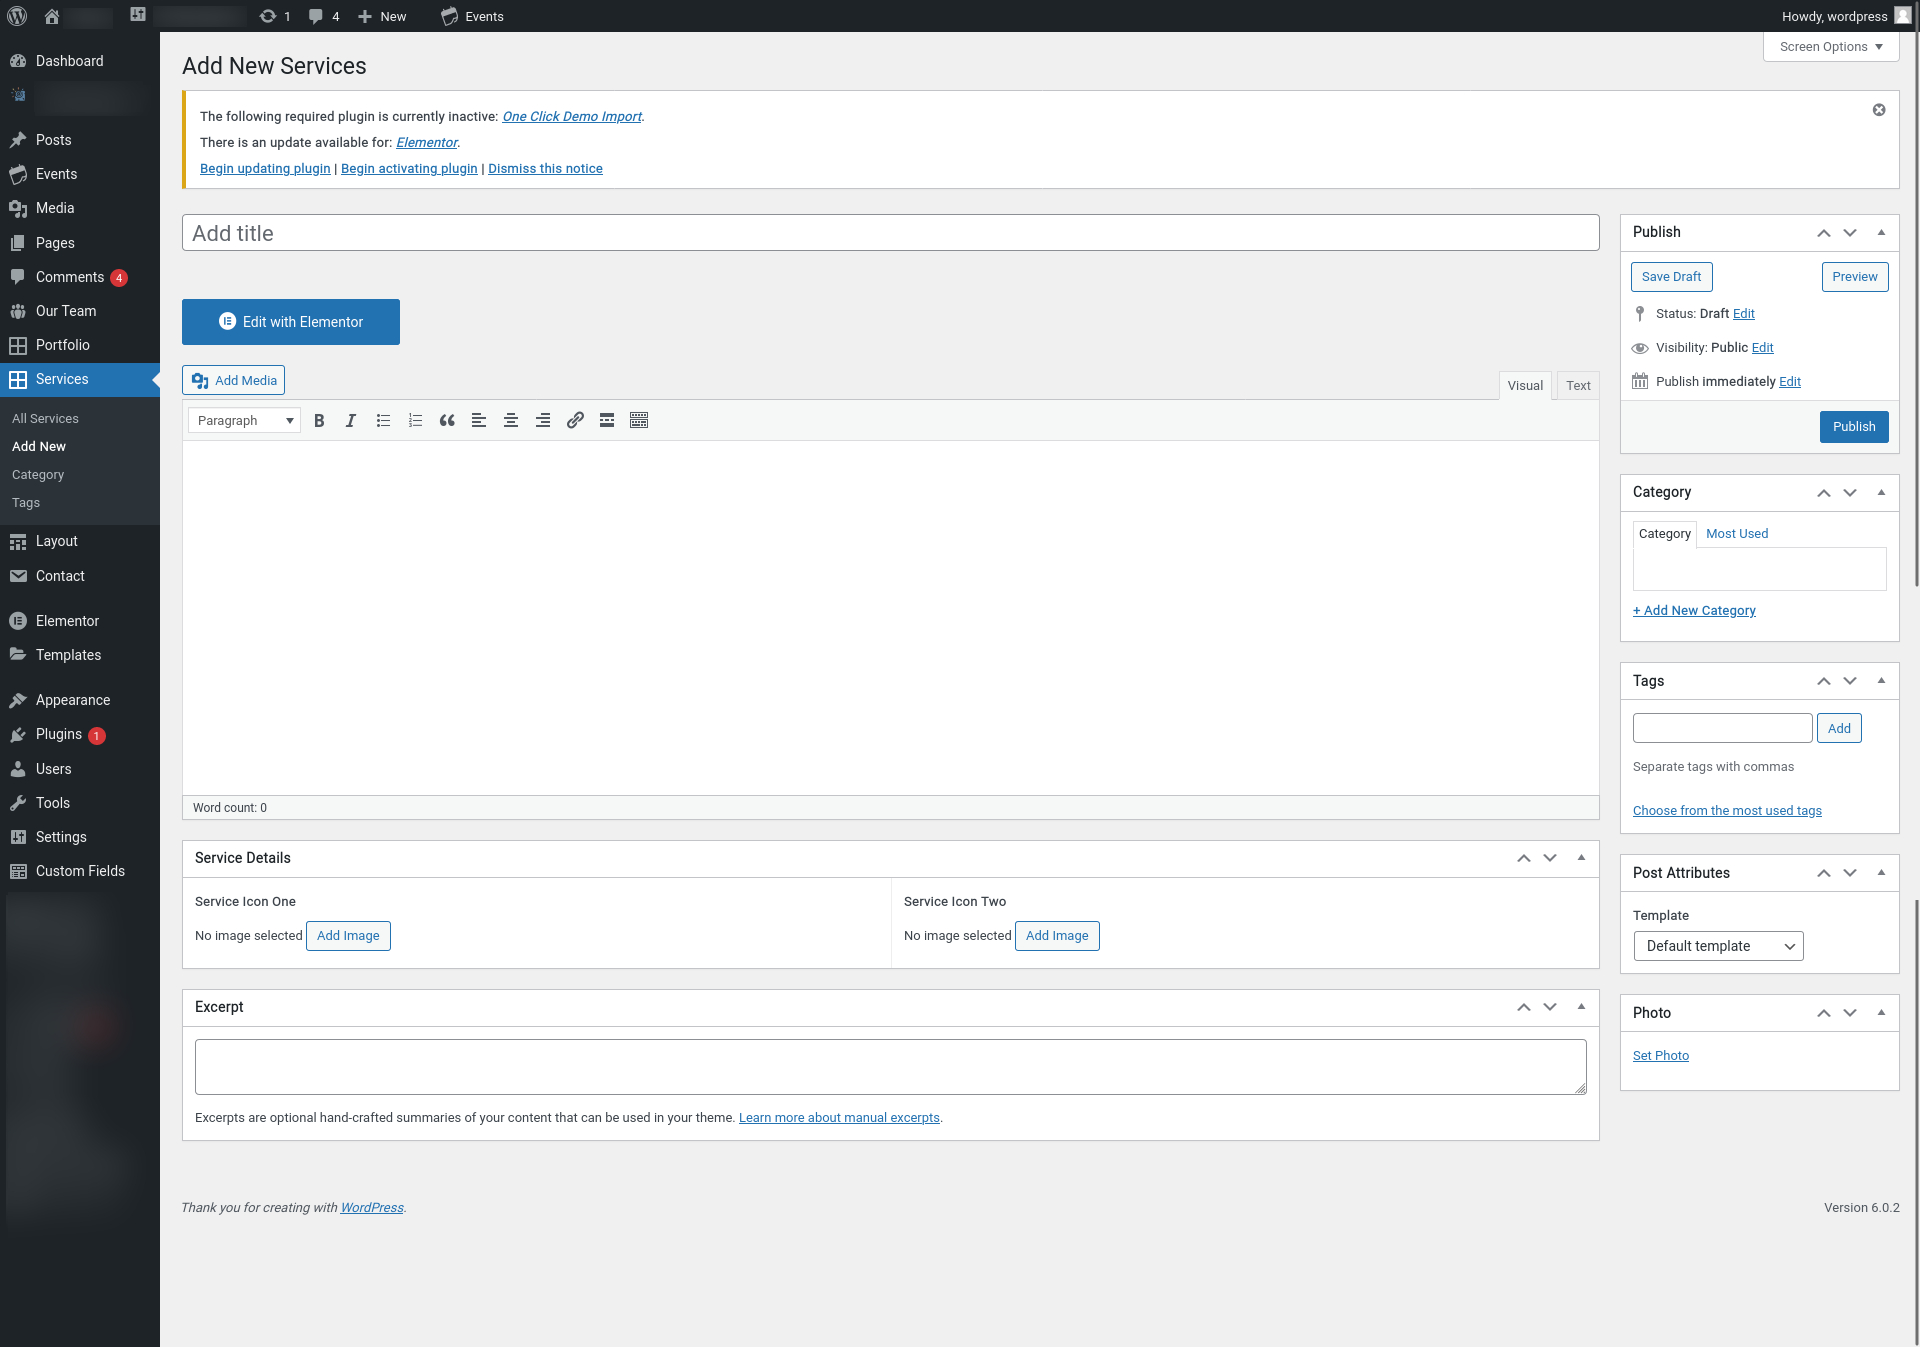Screen dimensions: 1920x1347
Task: Edit the post visibility setting
Action: pyautogui.click(x=1762, y=348)
